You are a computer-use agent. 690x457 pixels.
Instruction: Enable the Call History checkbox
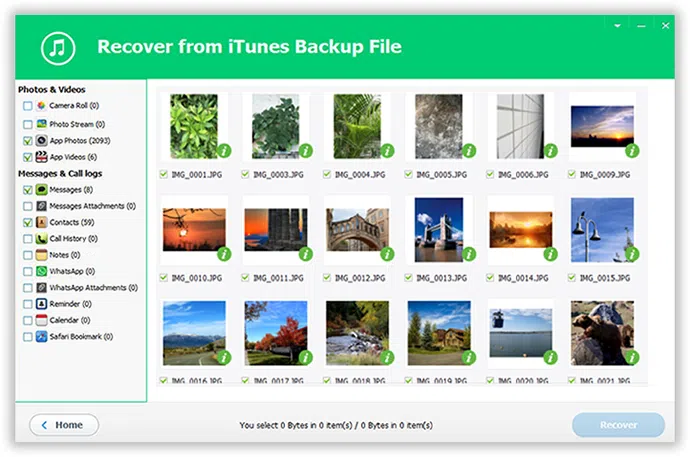point(28,239)
